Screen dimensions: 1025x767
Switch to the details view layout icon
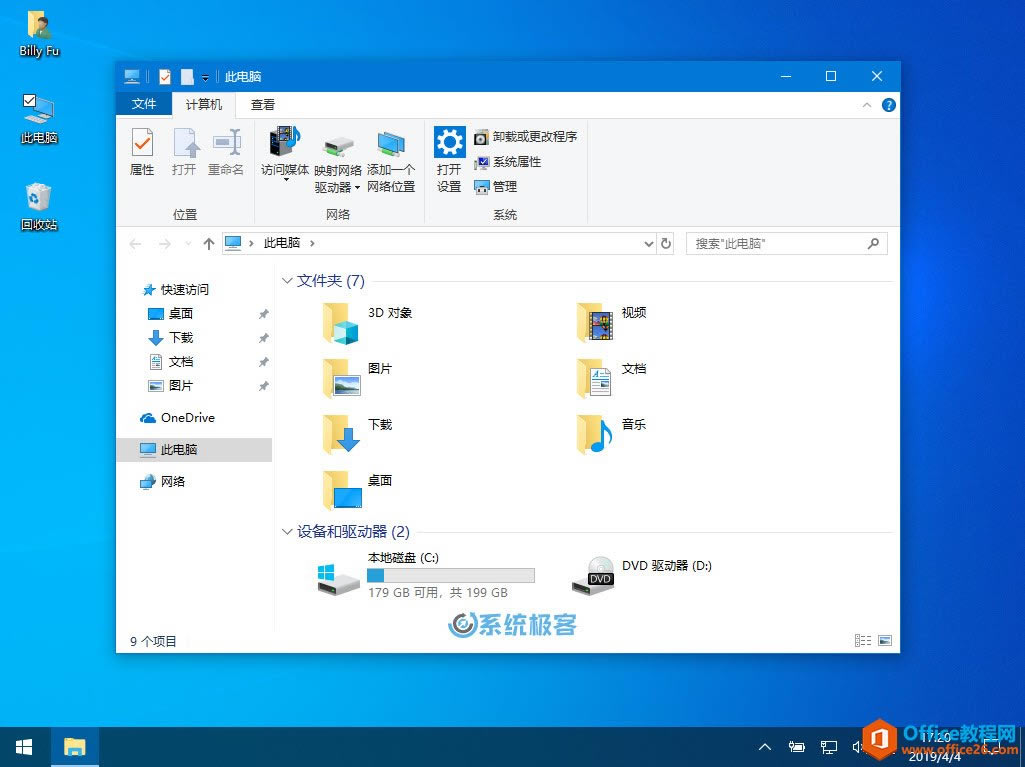click(863, 640)
